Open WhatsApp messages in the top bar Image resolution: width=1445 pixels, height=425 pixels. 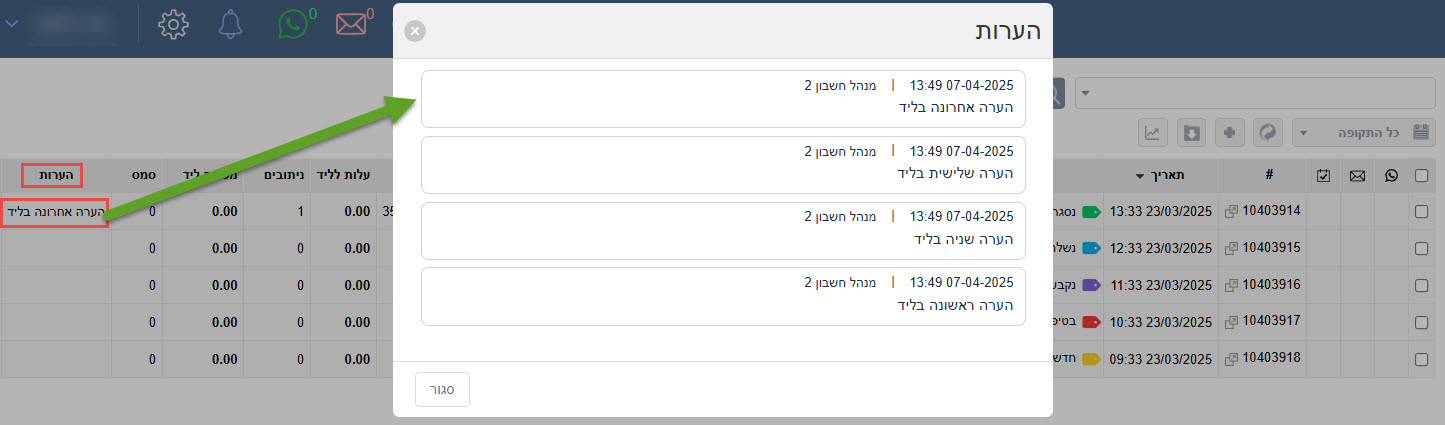coord(291,25)
